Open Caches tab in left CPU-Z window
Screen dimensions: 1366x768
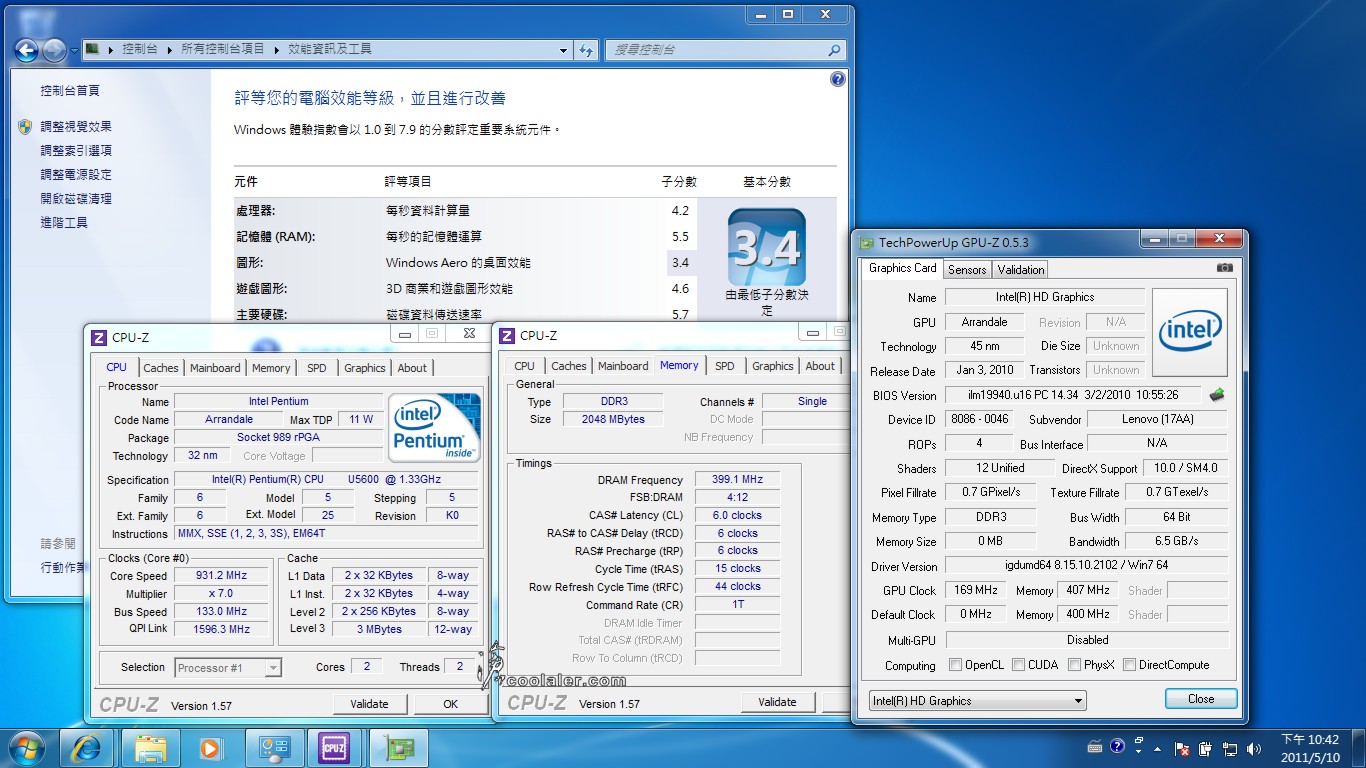161,368
